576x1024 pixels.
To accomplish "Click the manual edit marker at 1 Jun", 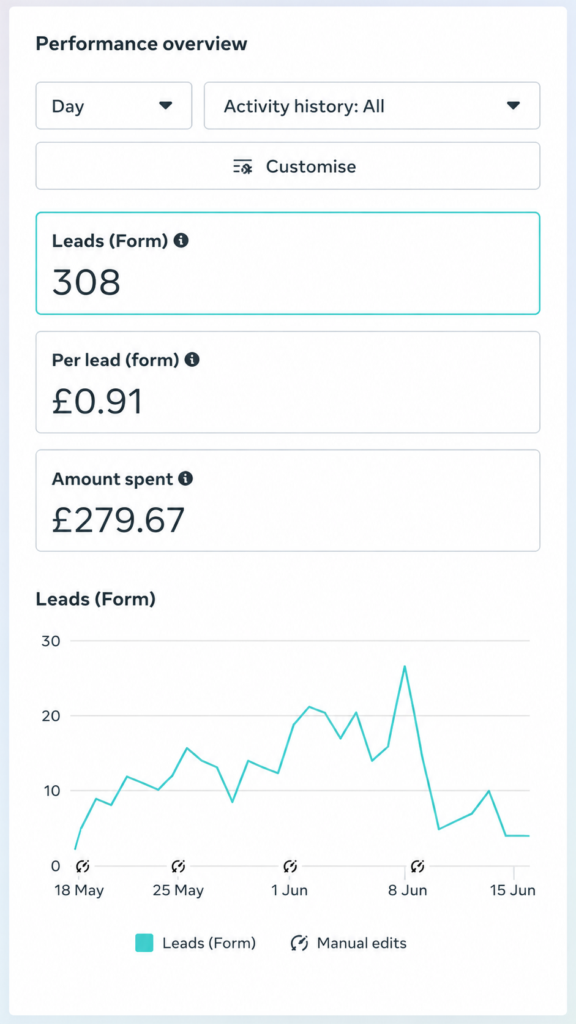I will point(291,867).
